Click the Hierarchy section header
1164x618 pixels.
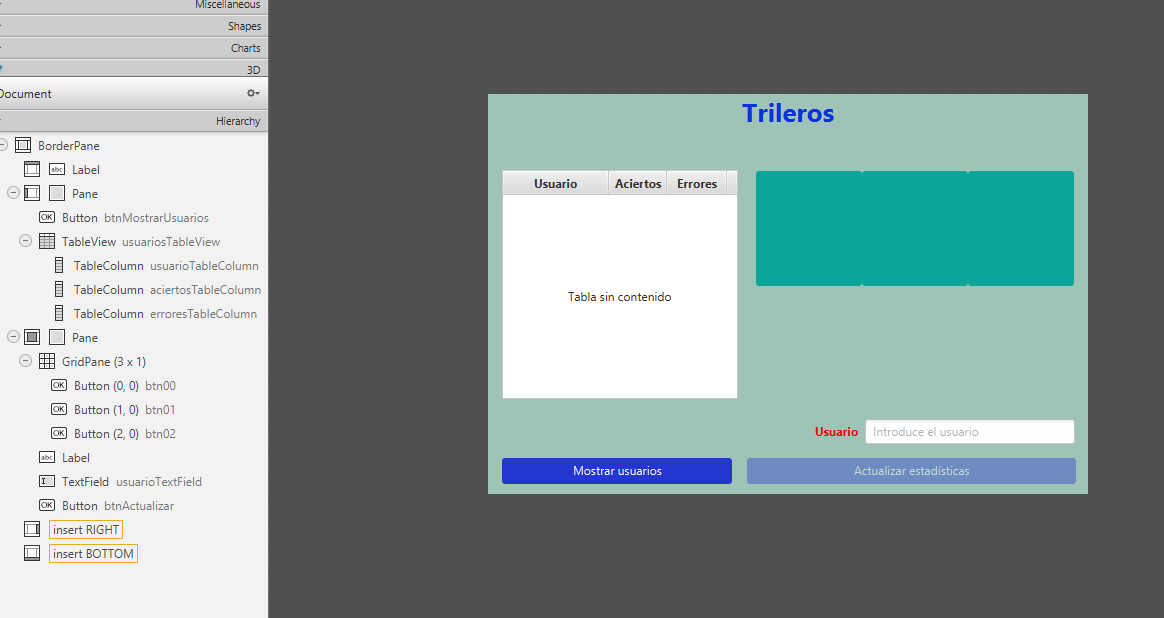pos(134,121)
